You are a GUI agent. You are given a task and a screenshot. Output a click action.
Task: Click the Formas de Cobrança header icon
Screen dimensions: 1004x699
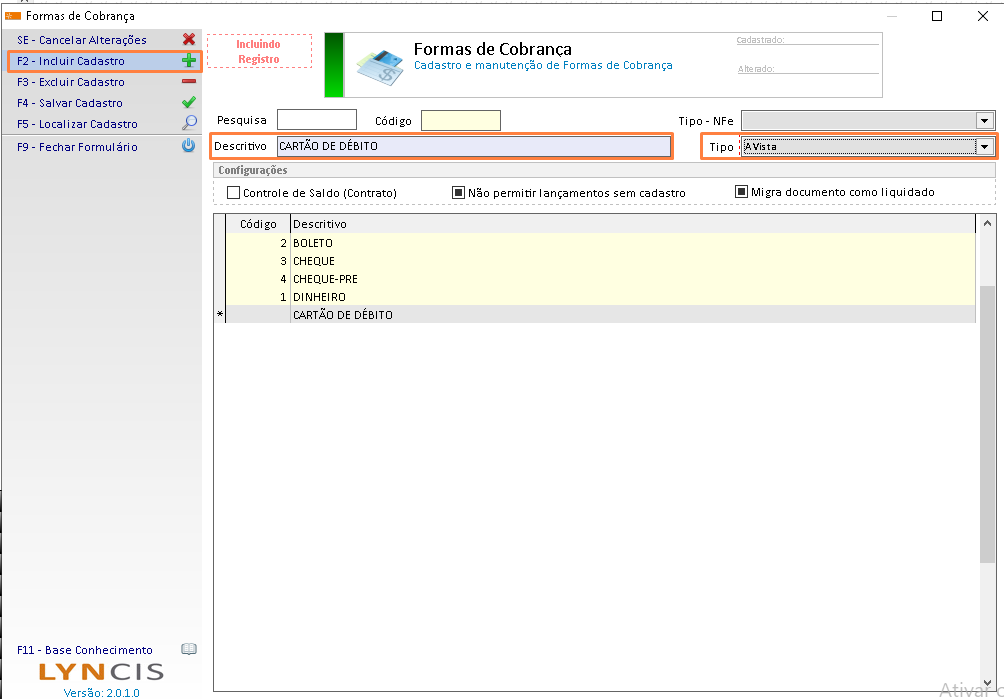click(x=379, y=66)
